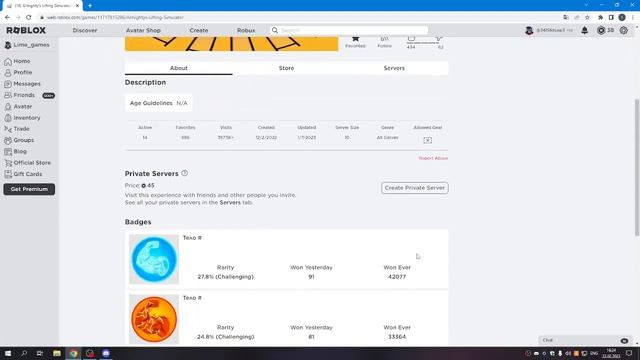640x360 pixels.
Task: Open the Discover menu
Action: click(85, 30)
